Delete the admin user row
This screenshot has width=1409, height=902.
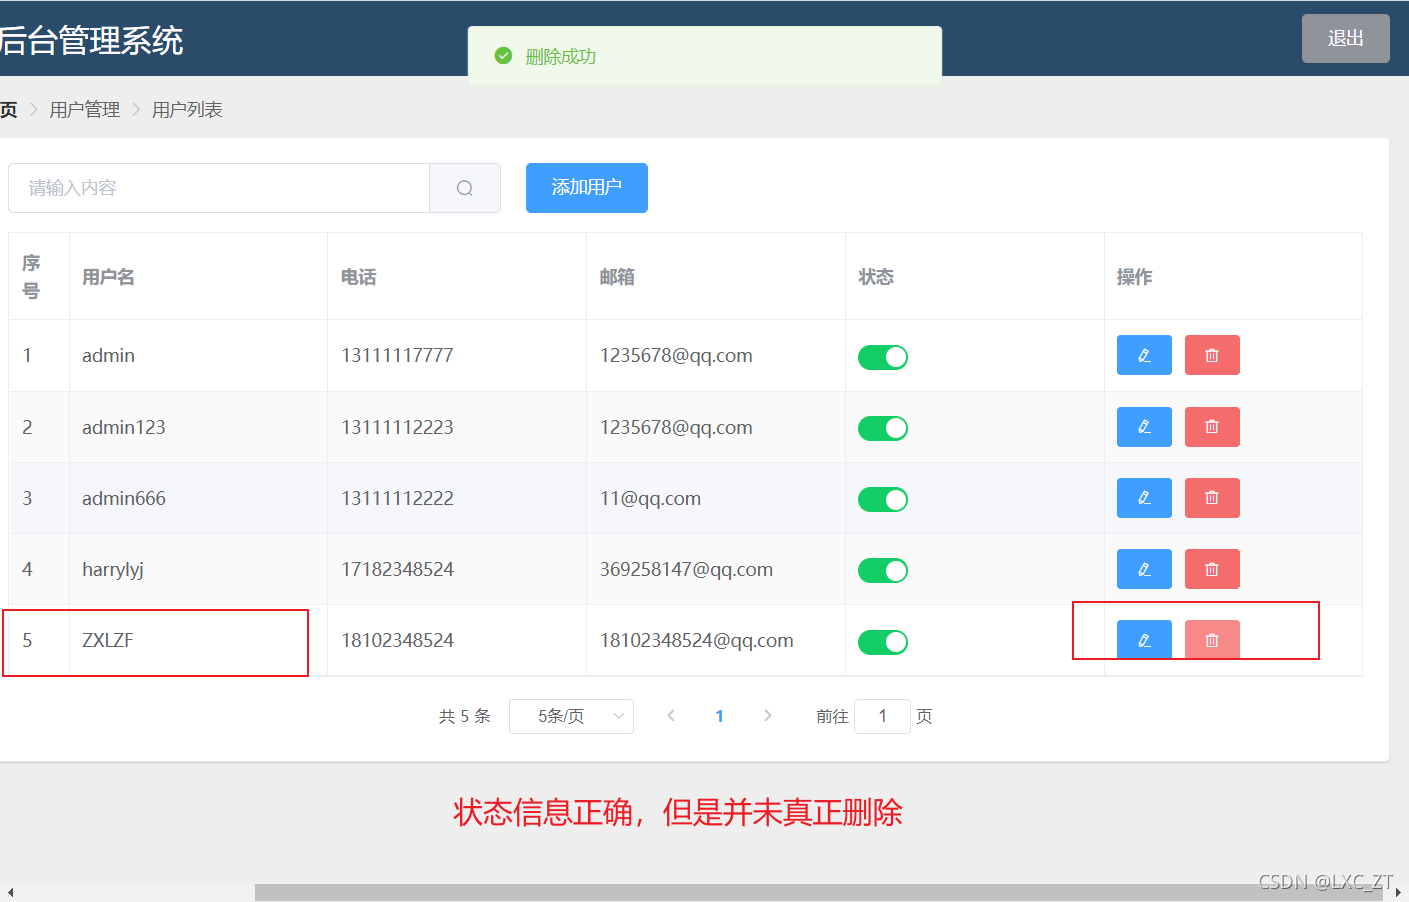coord(1212,355)
